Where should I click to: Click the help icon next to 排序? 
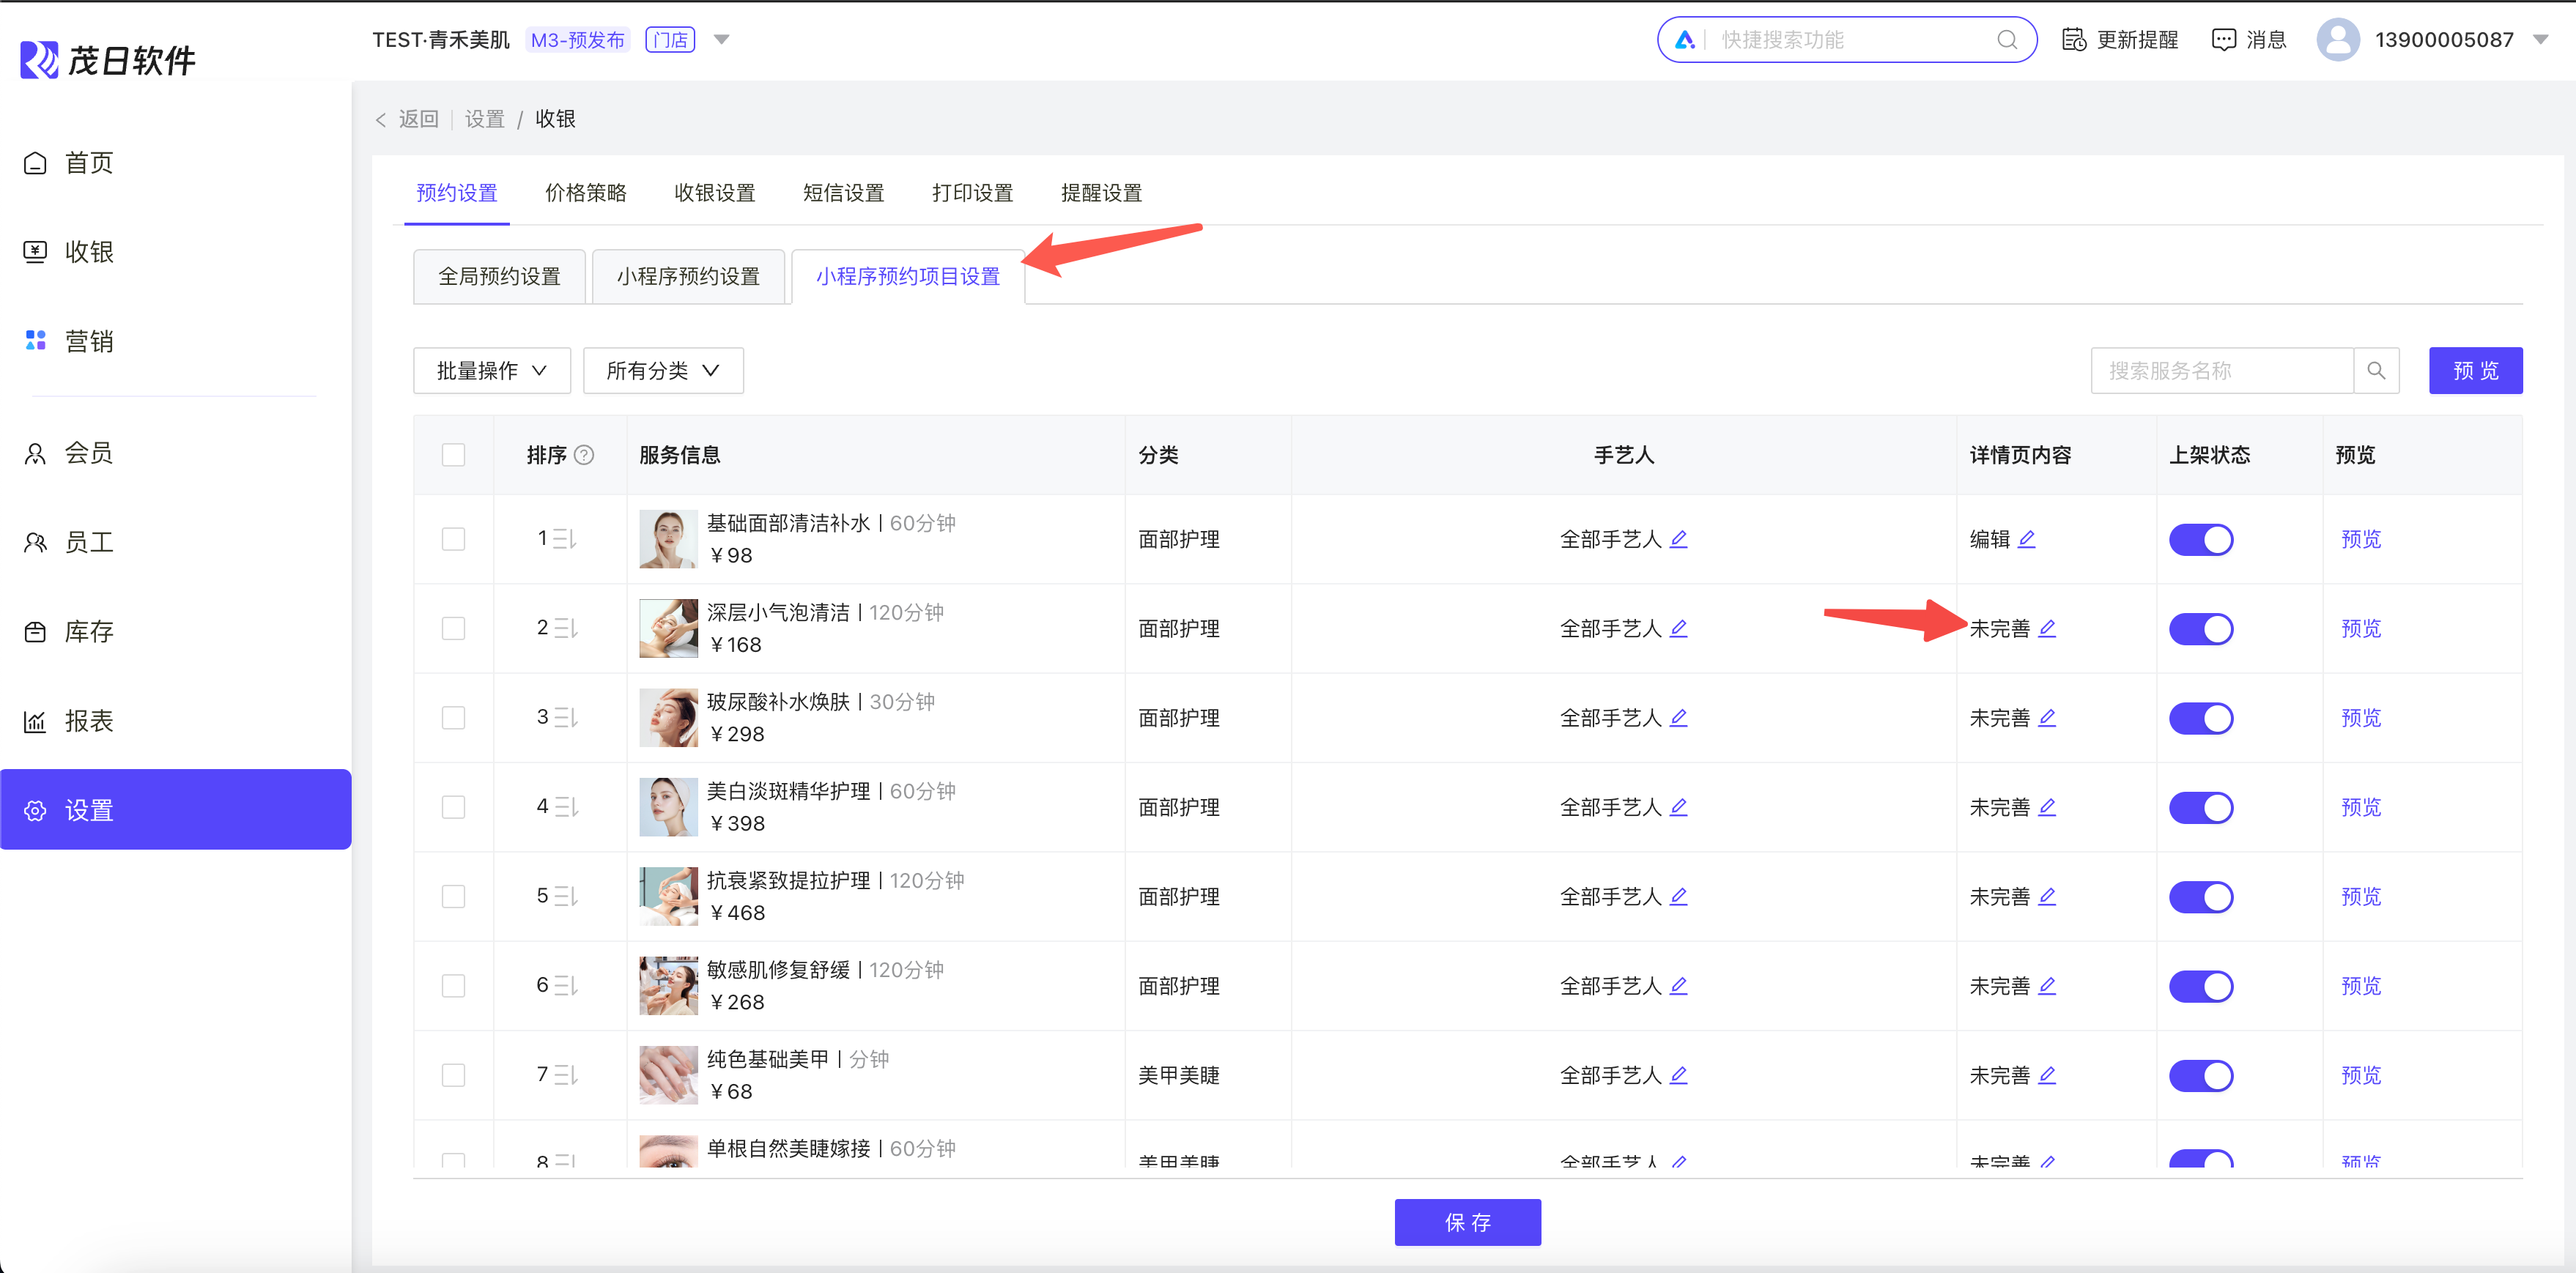585,455
